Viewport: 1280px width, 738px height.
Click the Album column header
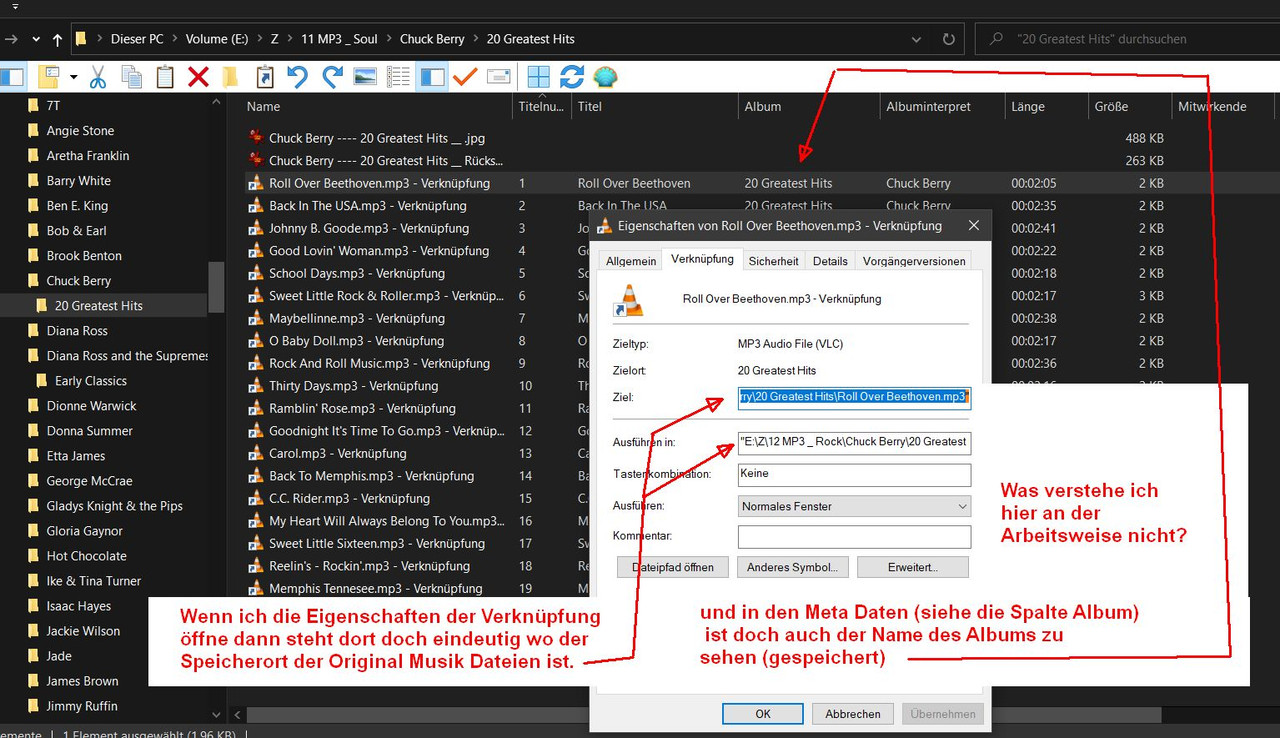coord(808,106)
